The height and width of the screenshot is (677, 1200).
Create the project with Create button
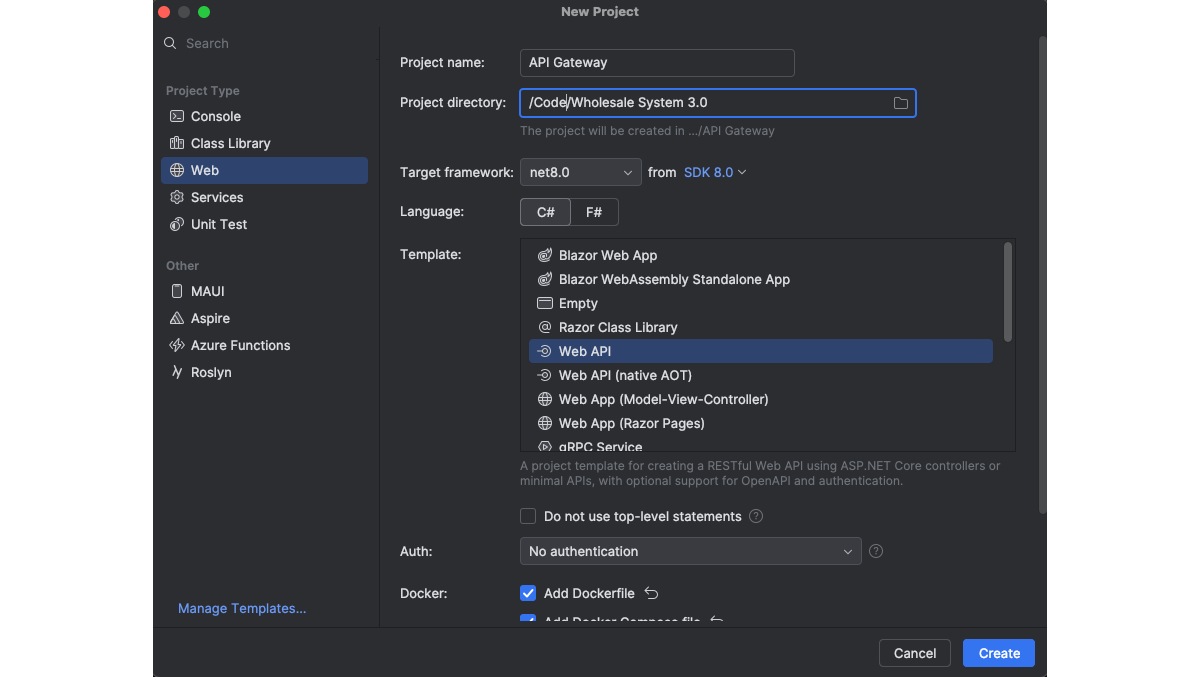point(999,653)
